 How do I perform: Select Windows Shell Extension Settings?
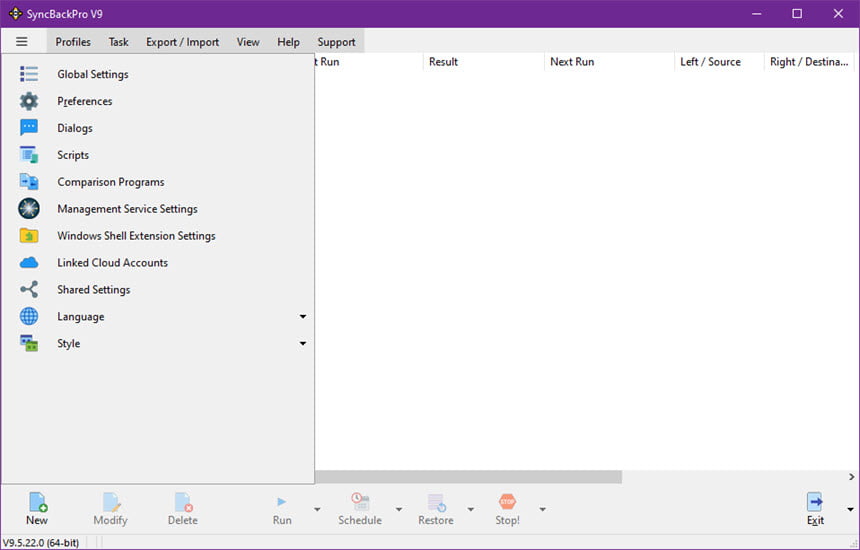157,235
